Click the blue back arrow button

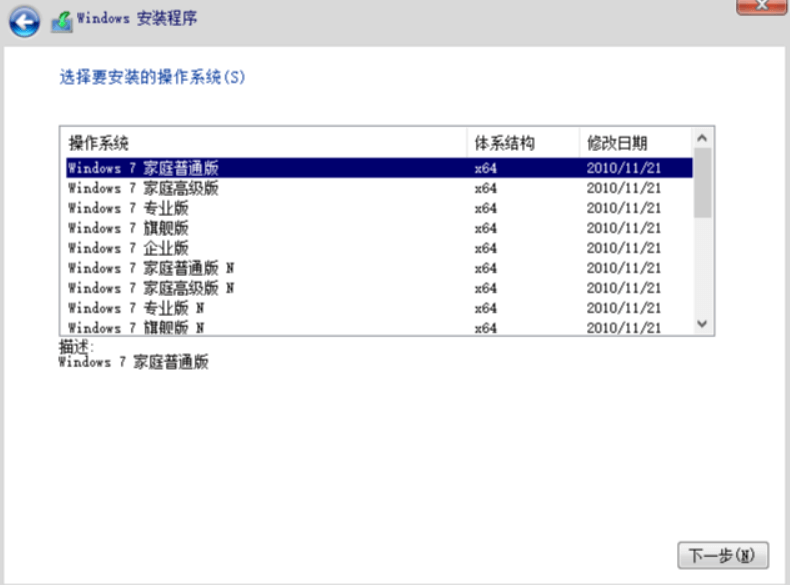25,21
